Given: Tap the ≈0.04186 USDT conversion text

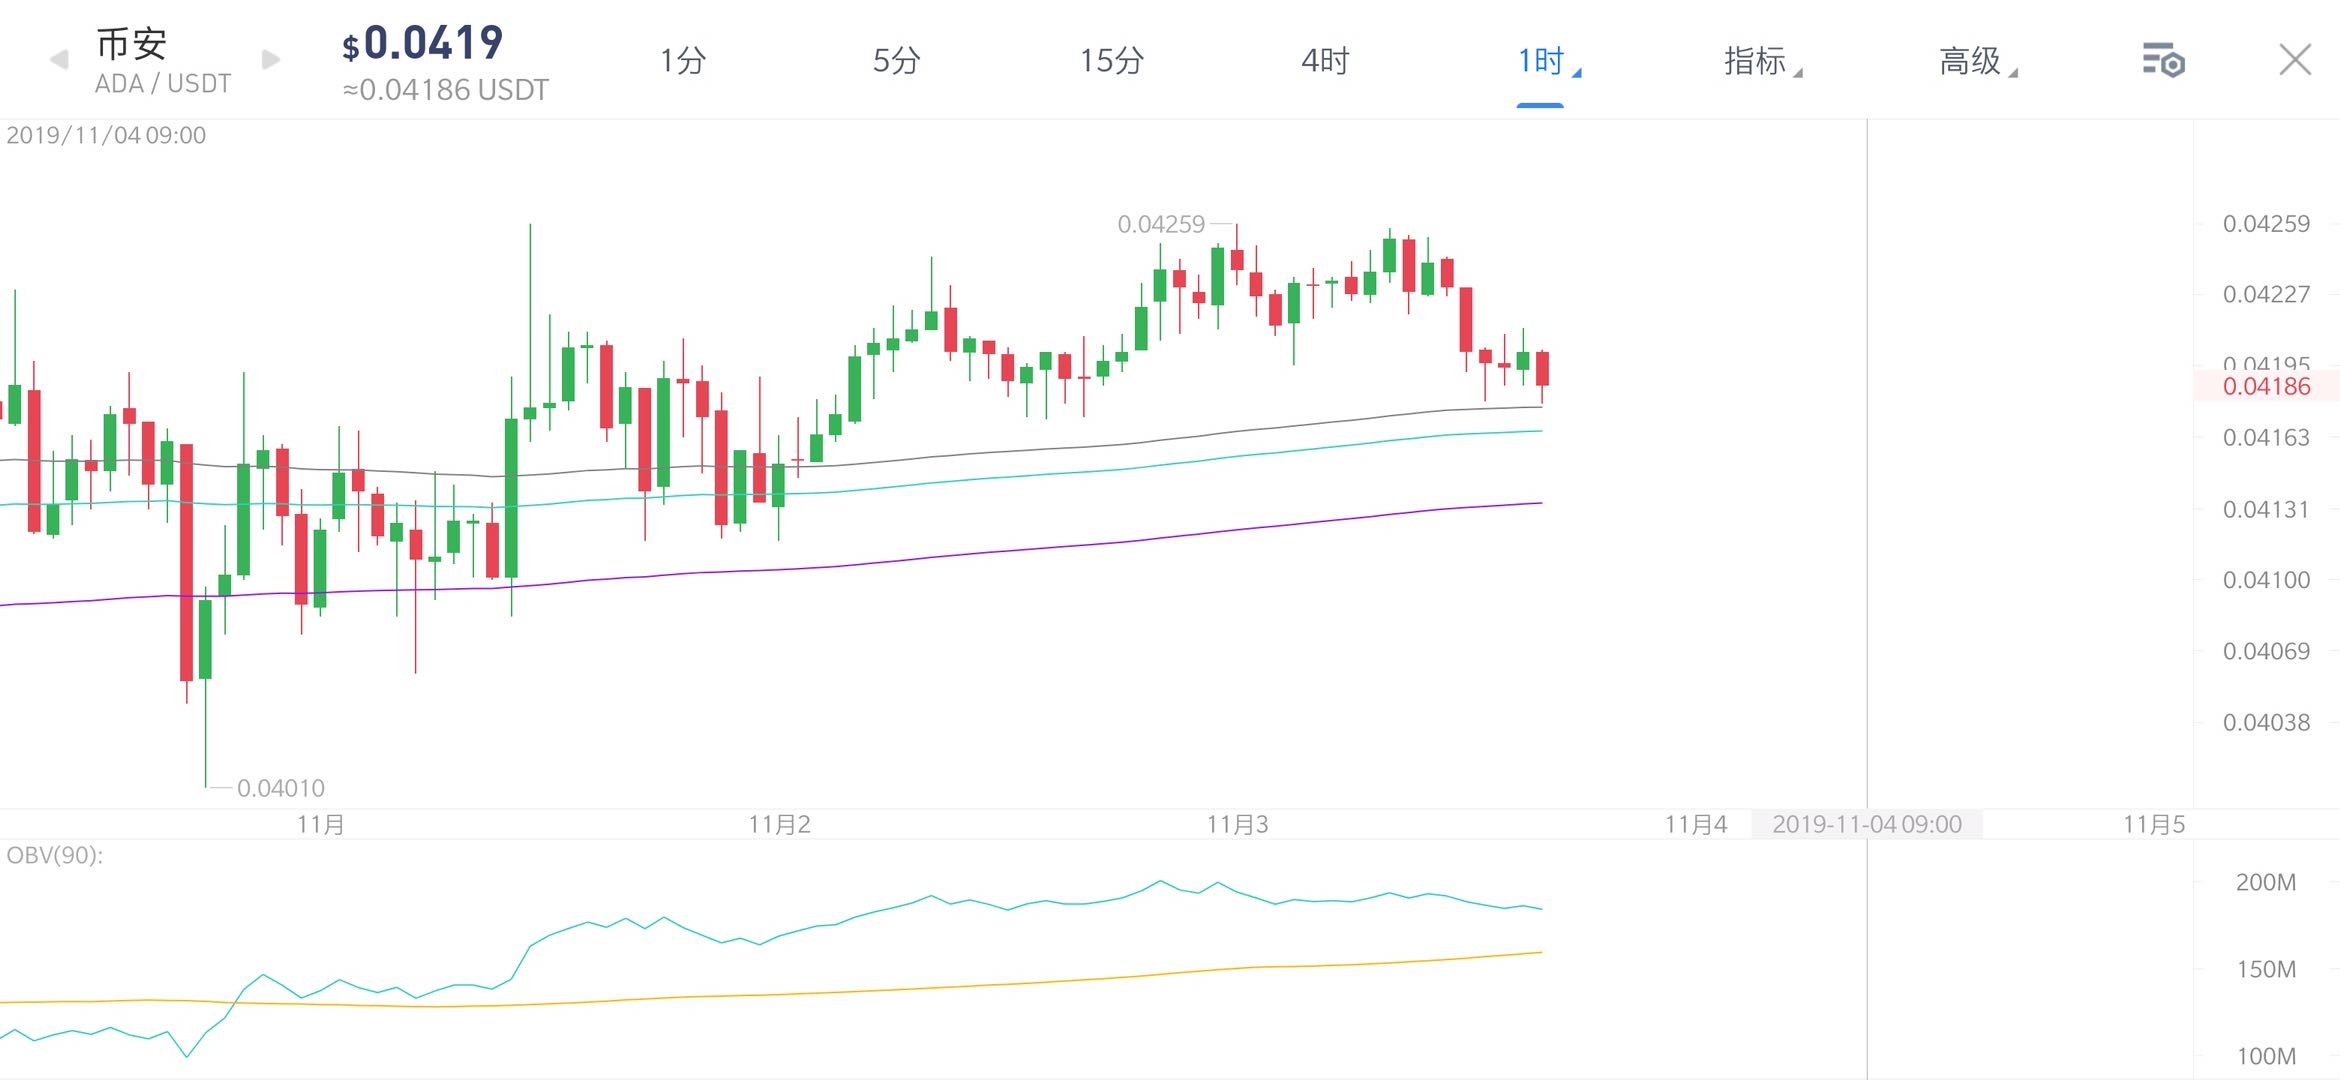Looking at the screenshot, I should click(445, 90).
